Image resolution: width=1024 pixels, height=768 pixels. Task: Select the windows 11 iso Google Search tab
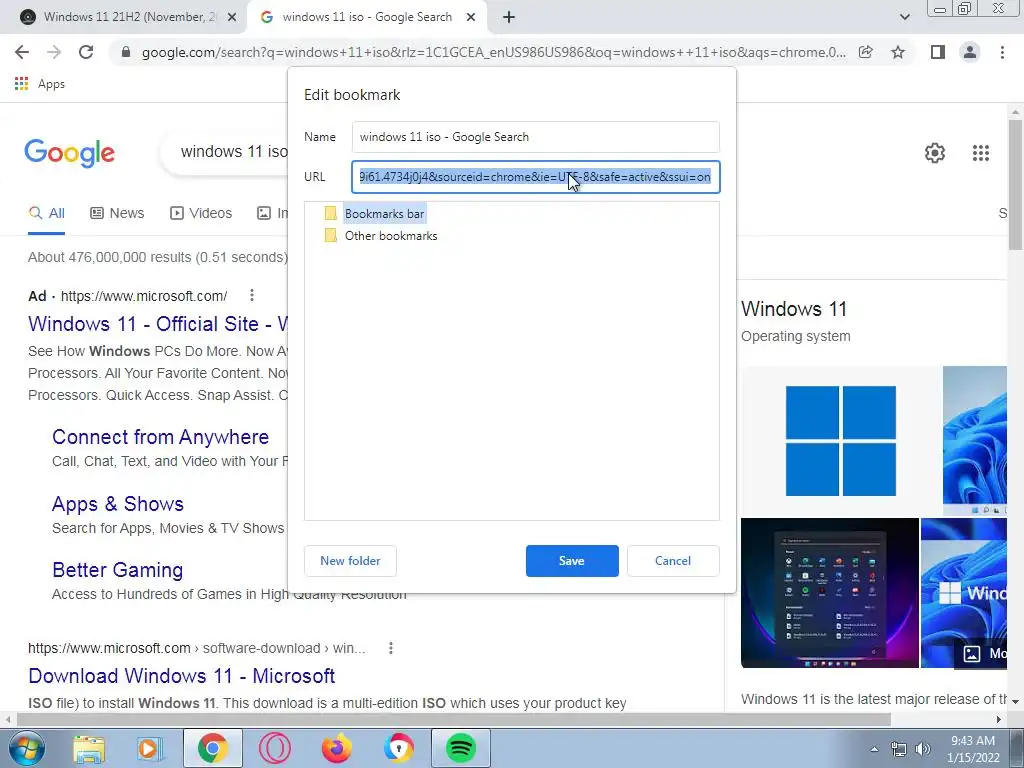(366, 17)
